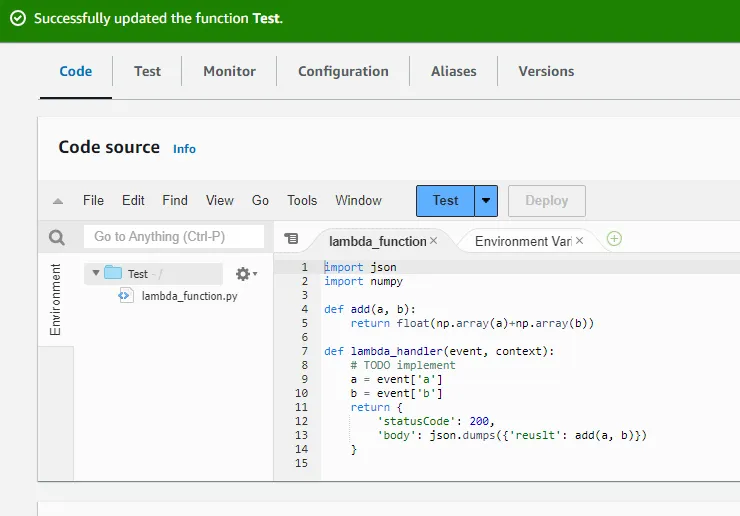Switch to the Monitor tab

tap(229, 71)
